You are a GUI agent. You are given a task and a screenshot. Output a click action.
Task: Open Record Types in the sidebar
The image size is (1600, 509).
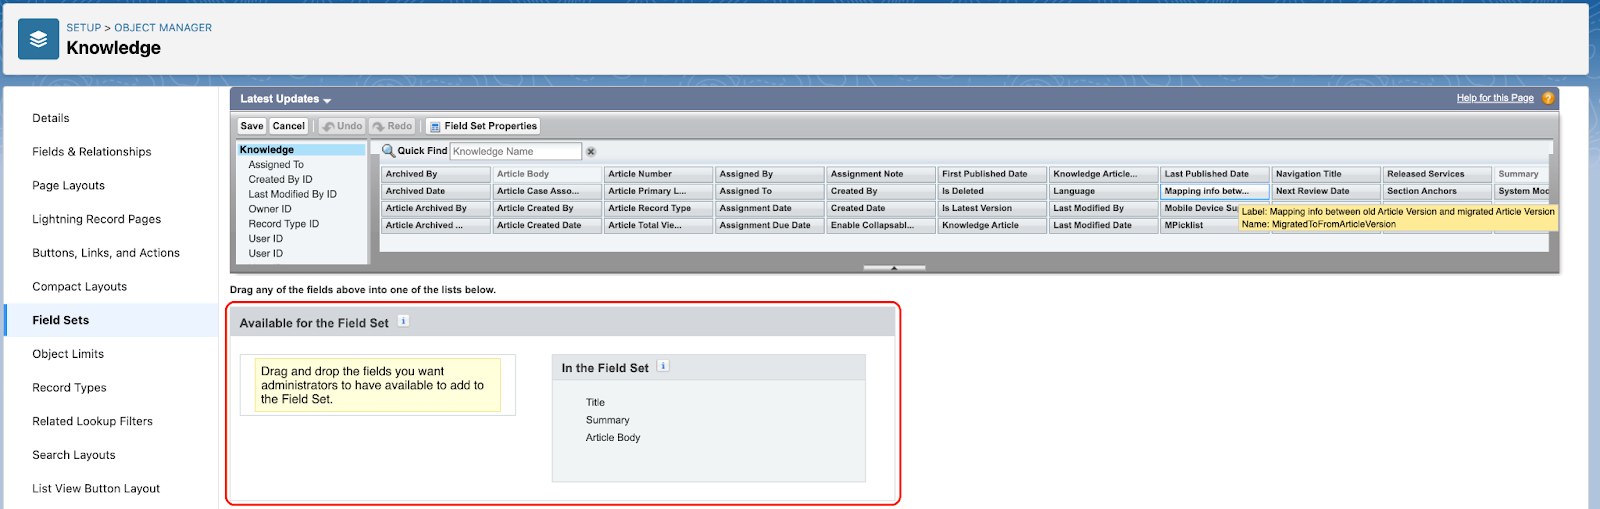(x=69, y=388)
